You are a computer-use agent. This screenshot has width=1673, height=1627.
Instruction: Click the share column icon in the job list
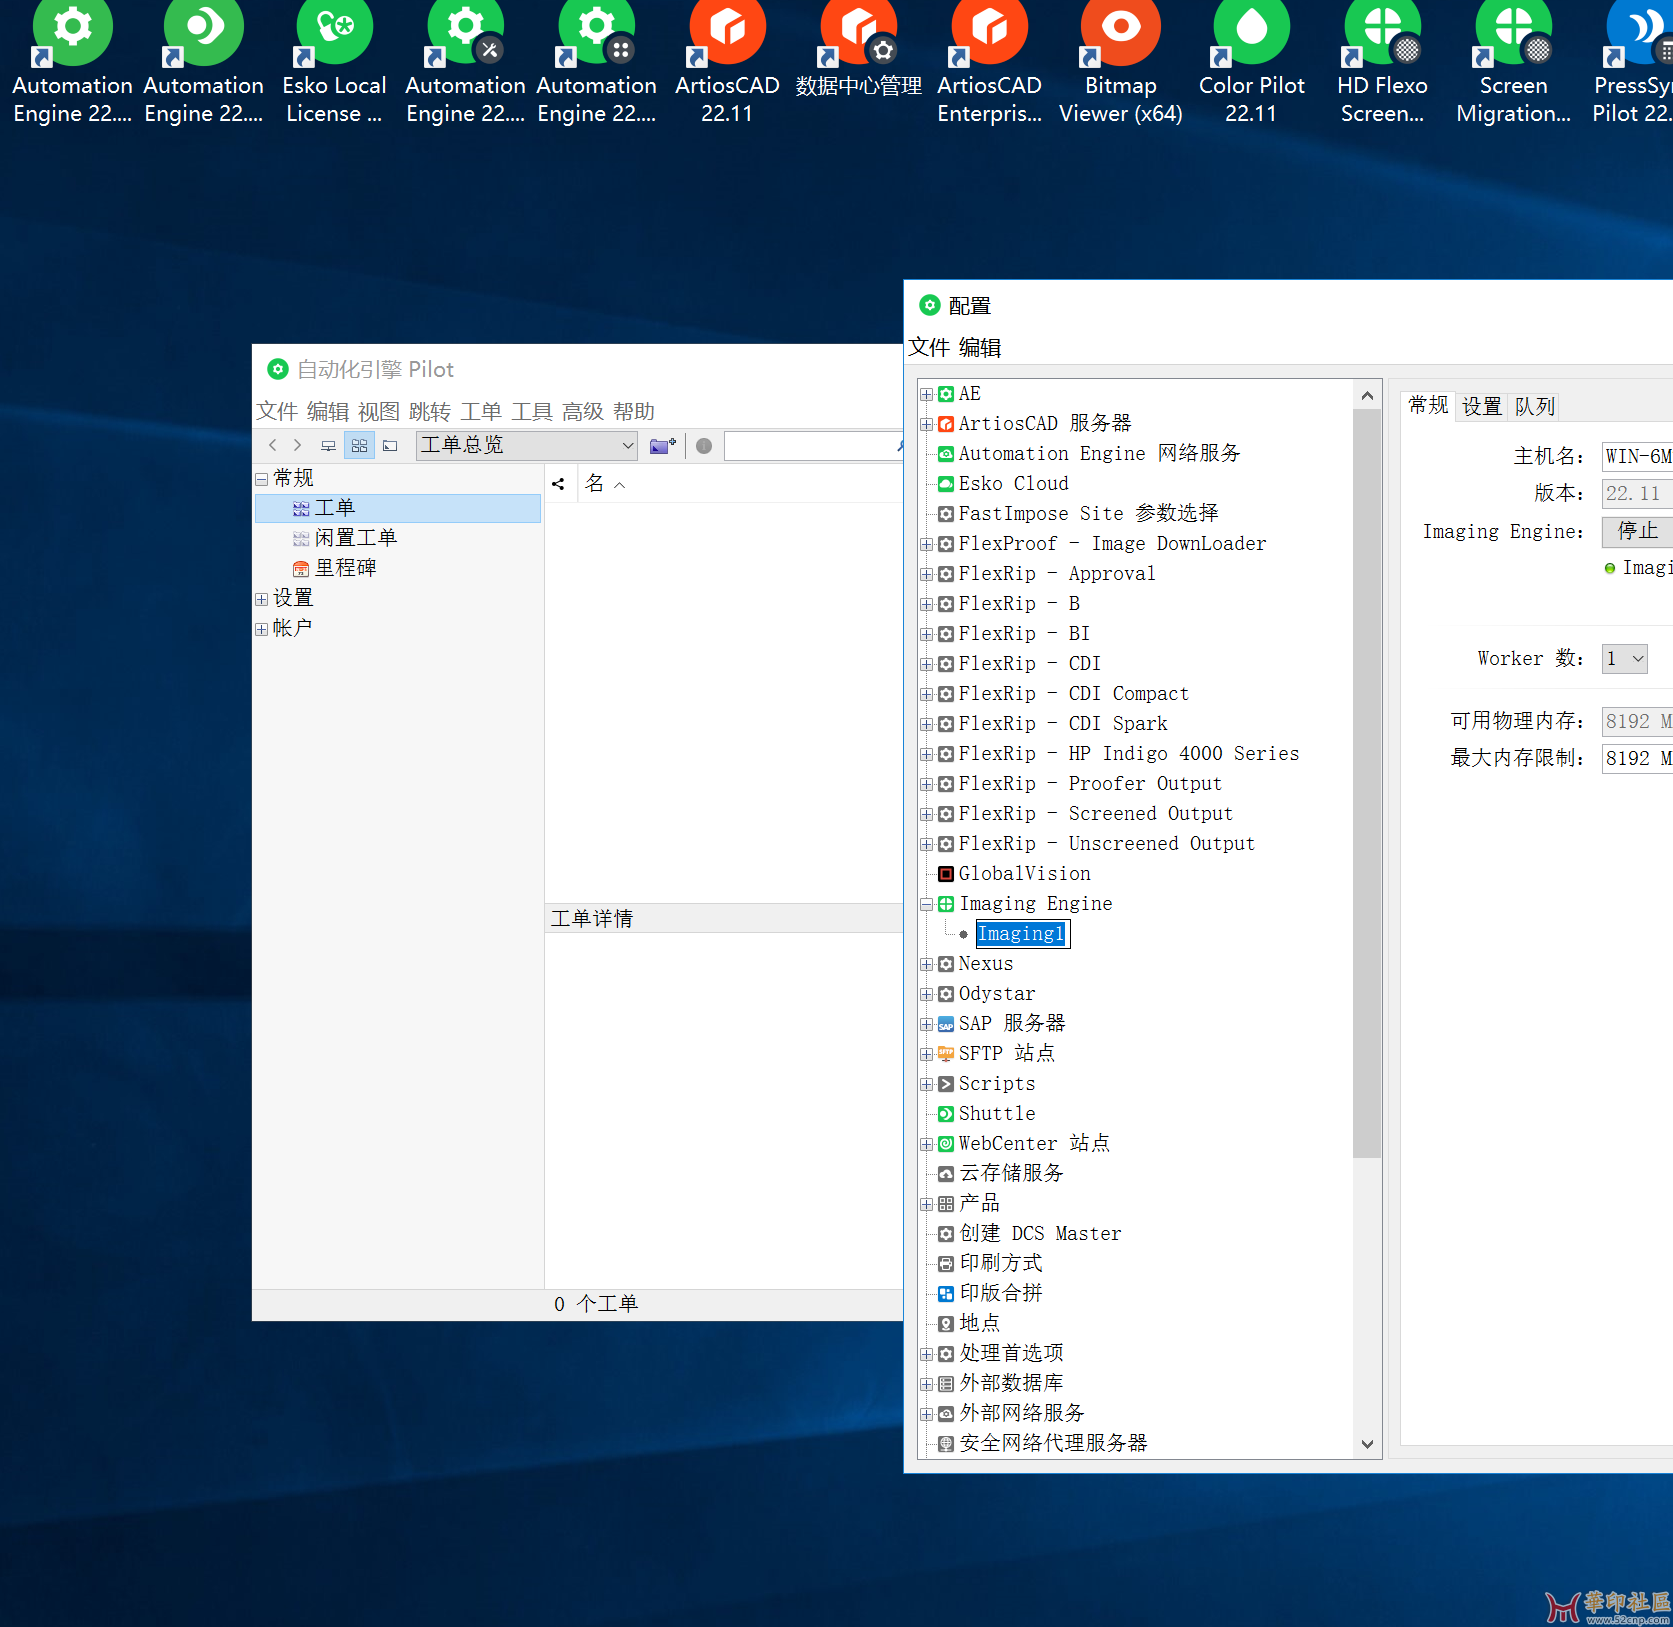558,484
